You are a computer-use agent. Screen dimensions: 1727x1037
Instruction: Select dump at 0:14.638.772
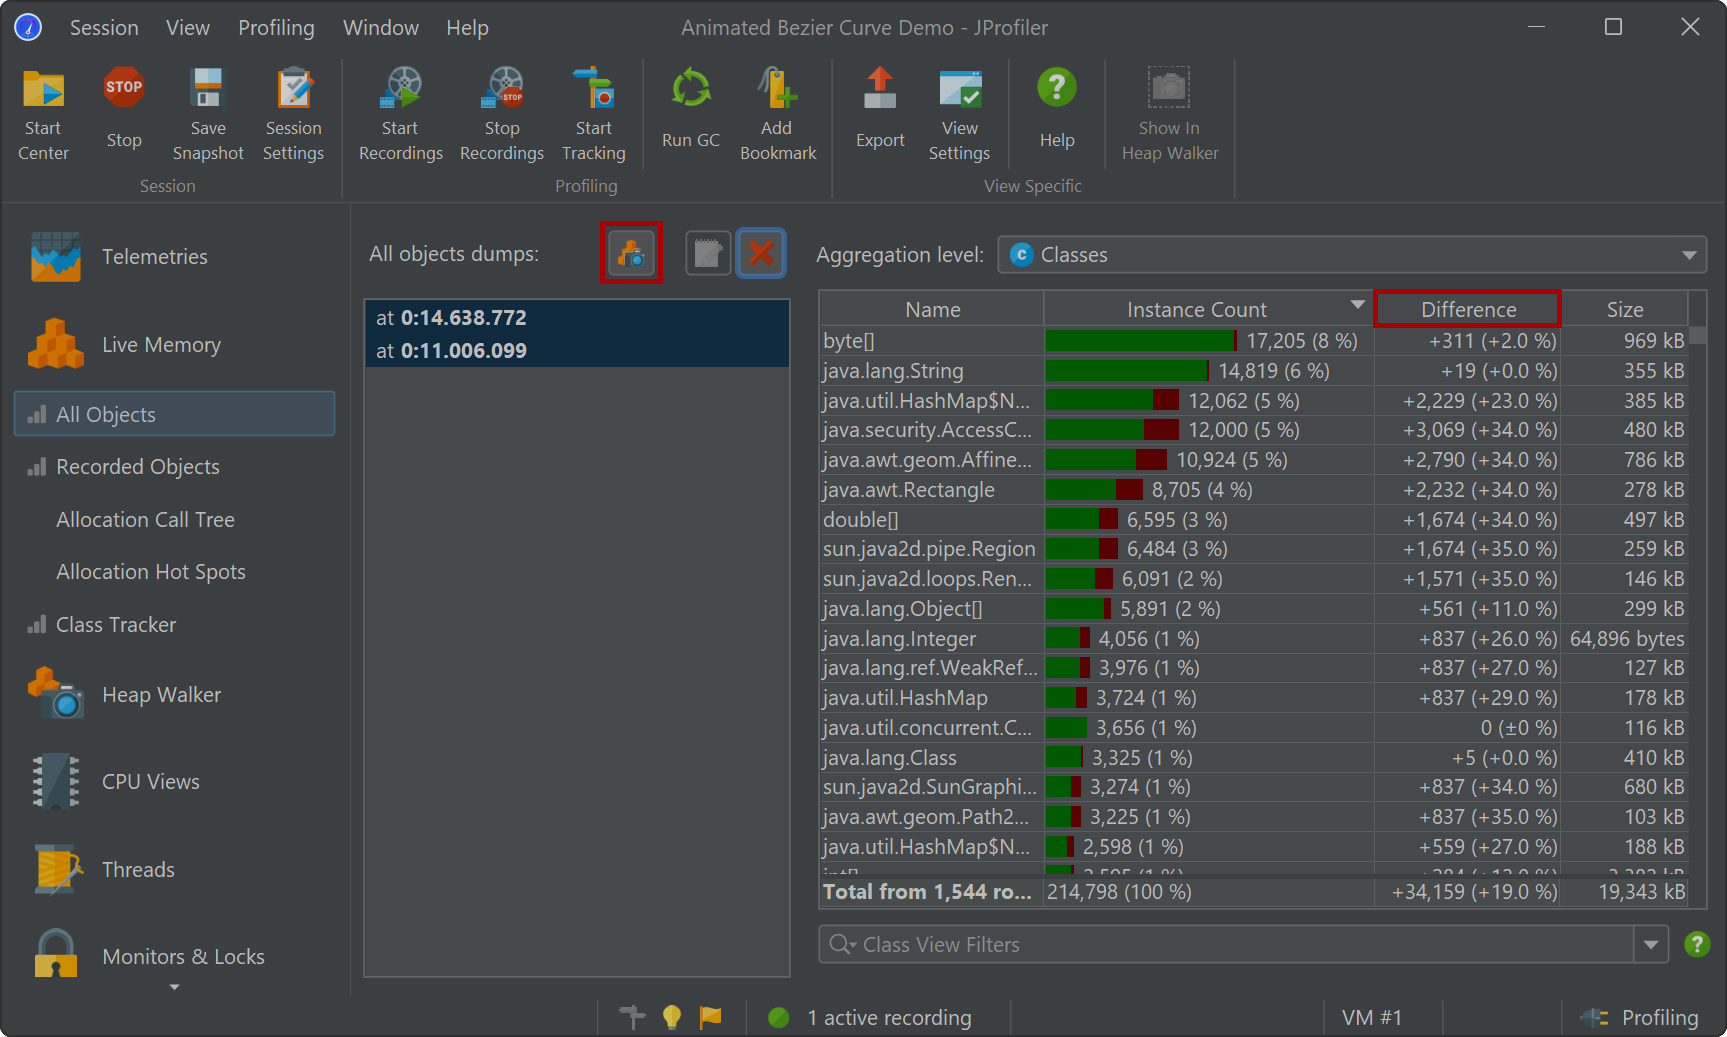click(x=577, y=318)
